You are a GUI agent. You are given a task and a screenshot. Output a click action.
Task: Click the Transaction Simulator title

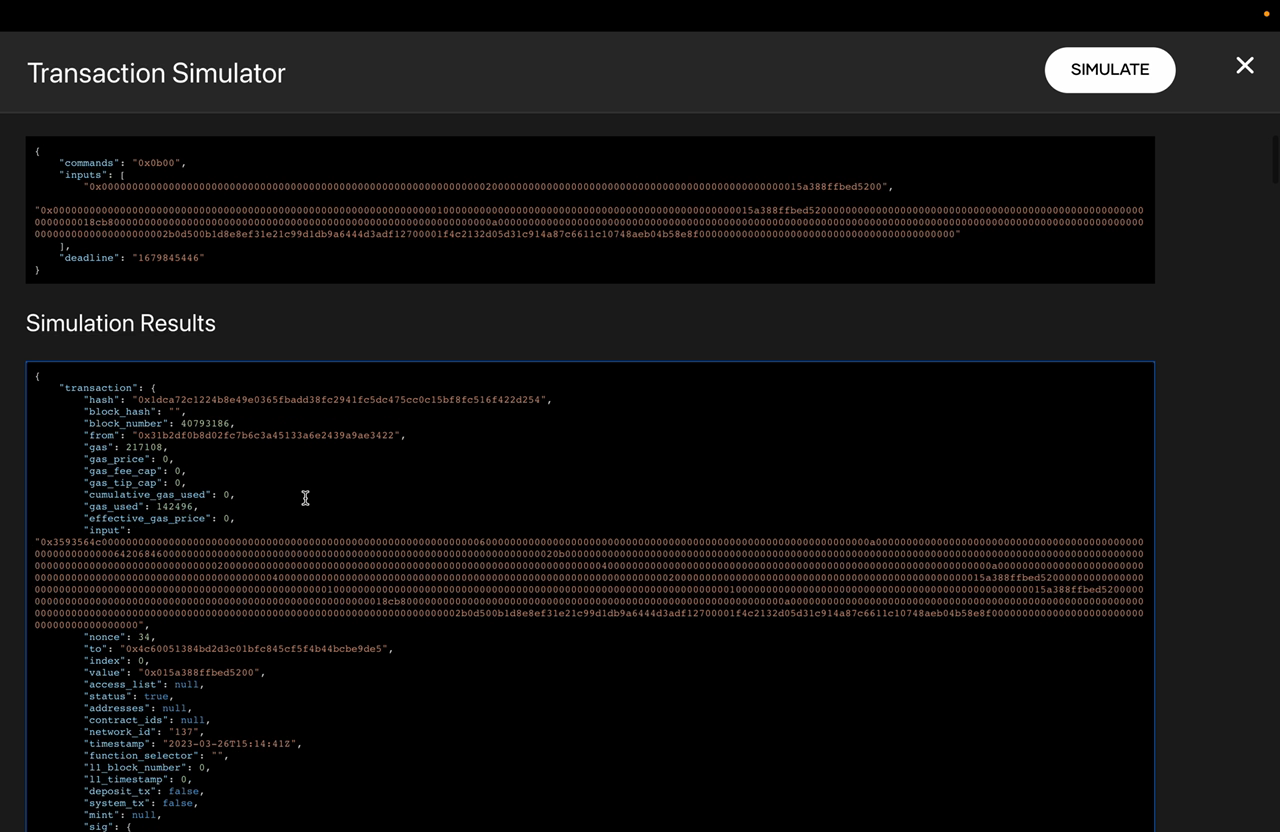tap(156, 73)
